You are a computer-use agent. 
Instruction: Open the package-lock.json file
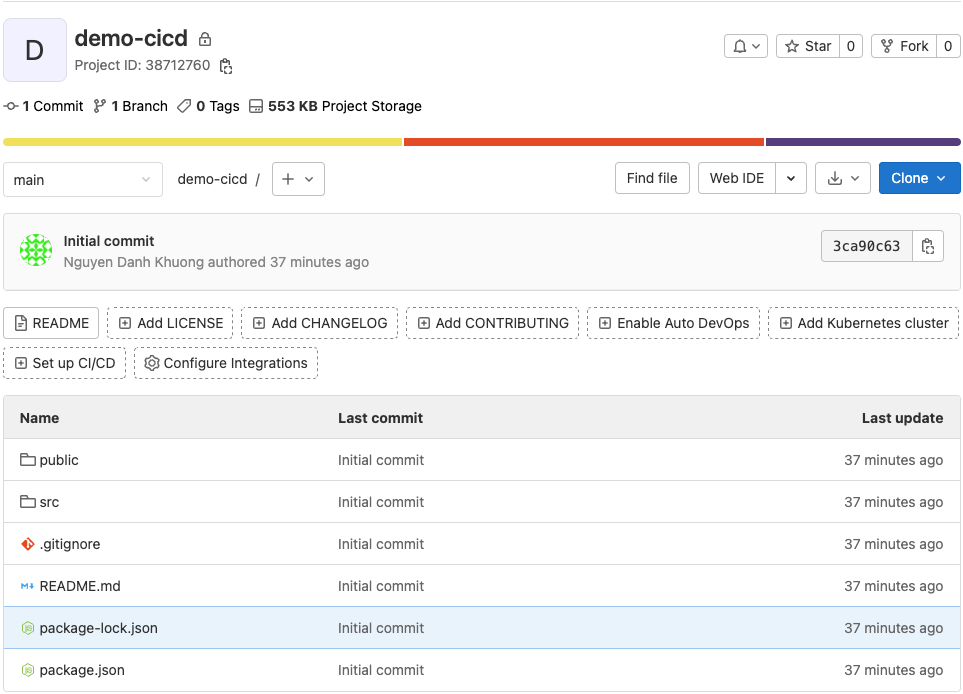(x=99, y=628)
